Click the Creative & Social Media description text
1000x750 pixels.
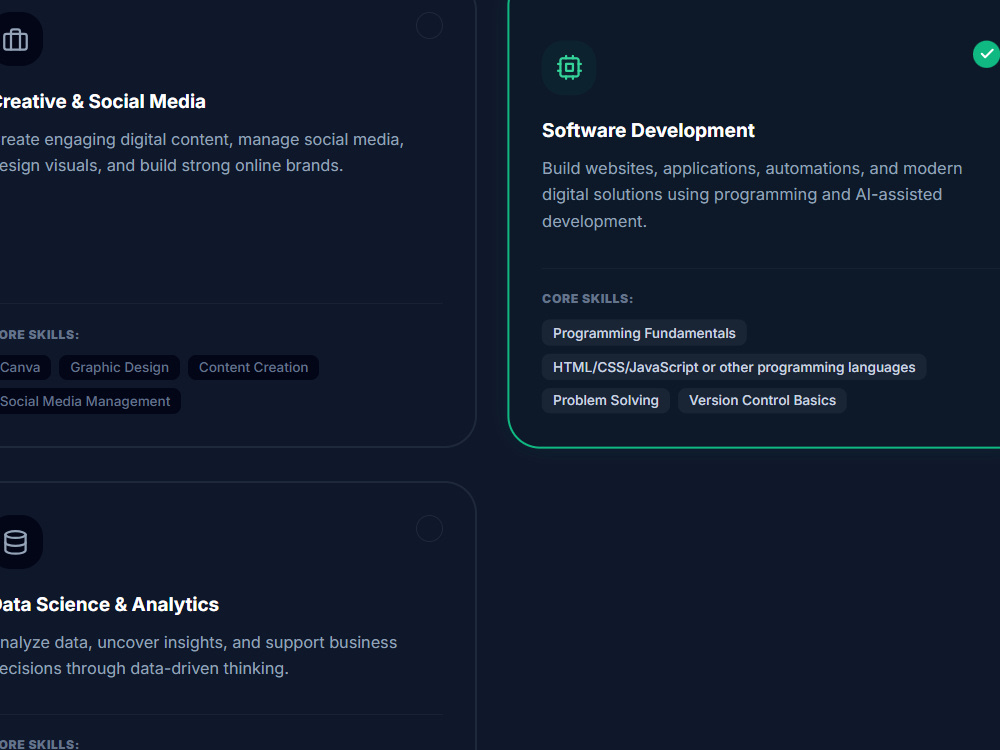(202, 152)
